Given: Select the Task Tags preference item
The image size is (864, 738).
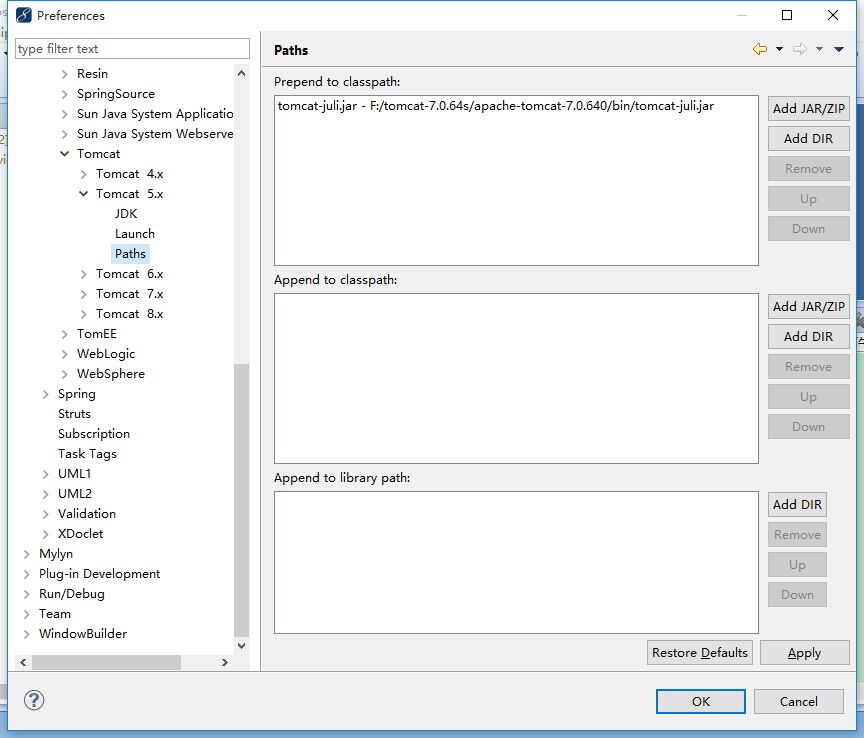Looking at the screenshot, I should (x=87, y=454).
